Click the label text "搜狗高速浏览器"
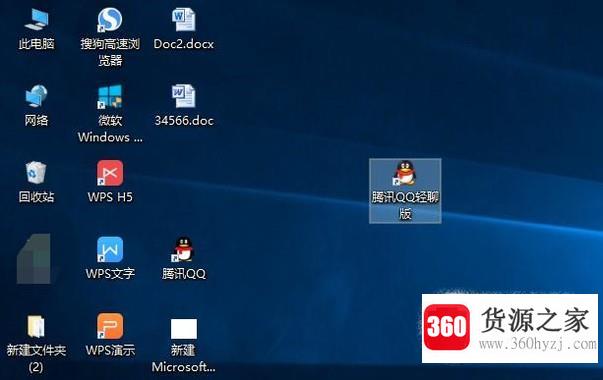The image size is (603, 380). coord(110,52)
